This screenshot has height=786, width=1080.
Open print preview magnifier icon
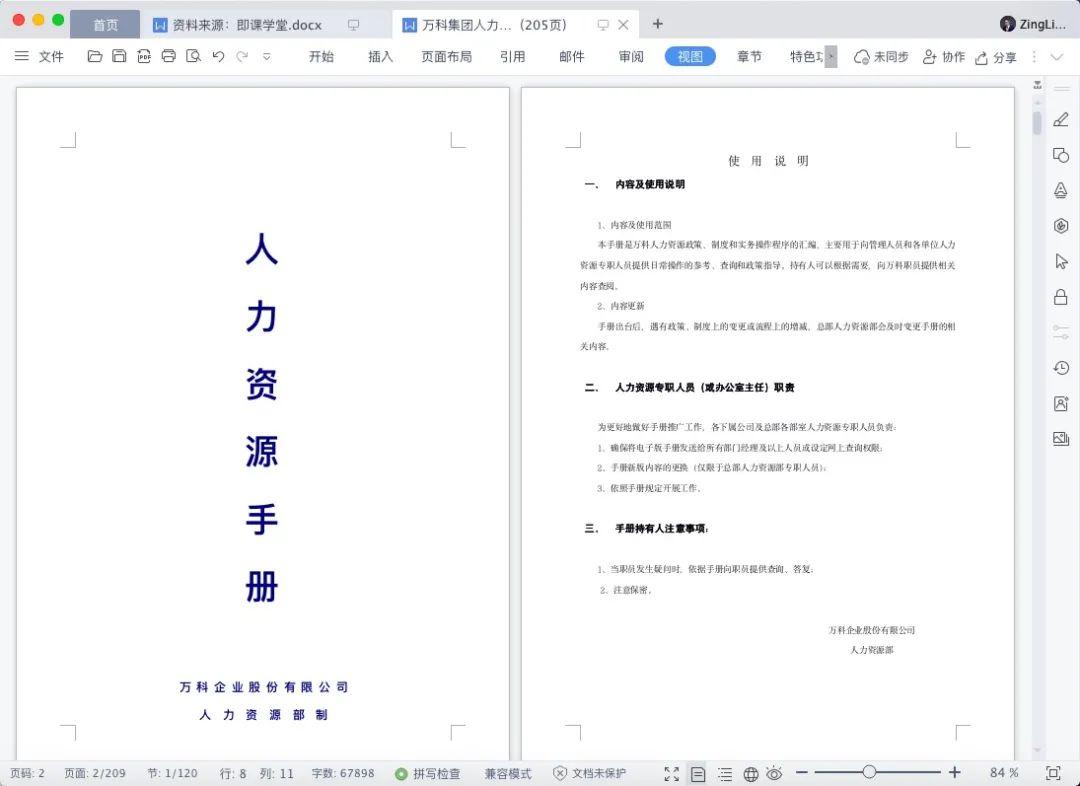click(194, 56)
